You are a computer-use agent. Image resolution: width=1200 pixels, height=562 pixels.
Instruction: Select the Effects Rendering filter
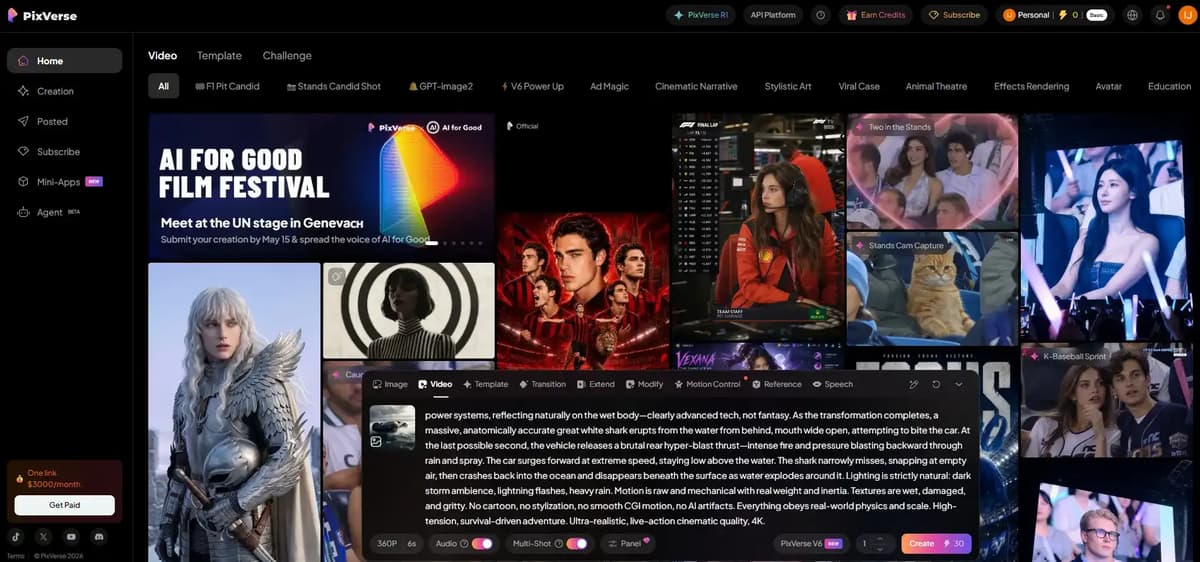[x=1031, y=86]
